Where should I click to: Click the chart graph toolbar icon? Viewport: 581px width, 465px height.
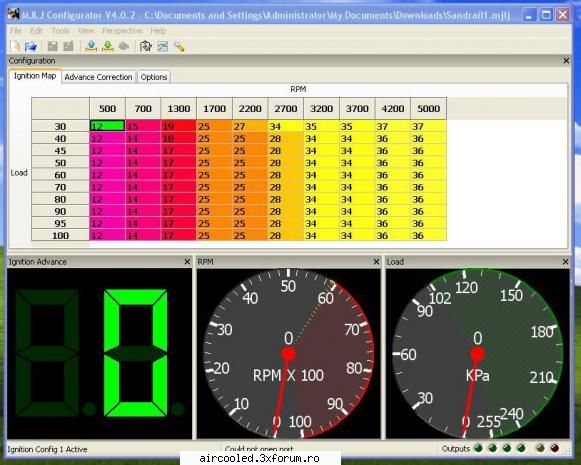pyautogui.click(x=163, y=46)
